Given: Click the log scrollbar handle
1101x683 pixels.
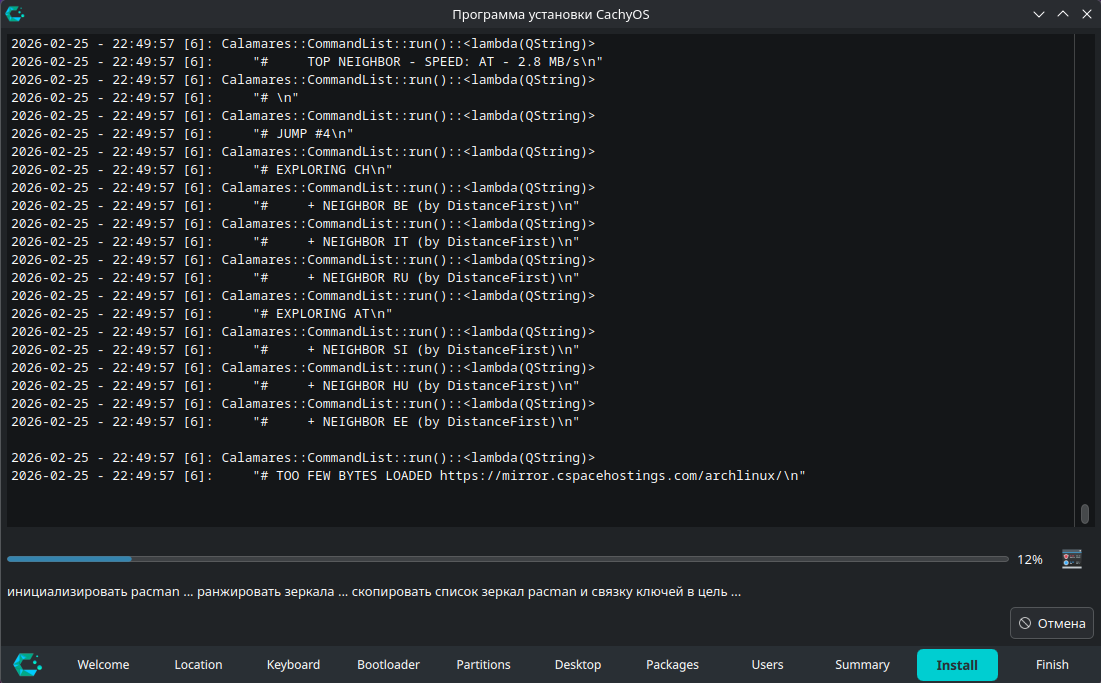Looking at the screenshot, I should pyautogui.click(x=1085, y=514).
